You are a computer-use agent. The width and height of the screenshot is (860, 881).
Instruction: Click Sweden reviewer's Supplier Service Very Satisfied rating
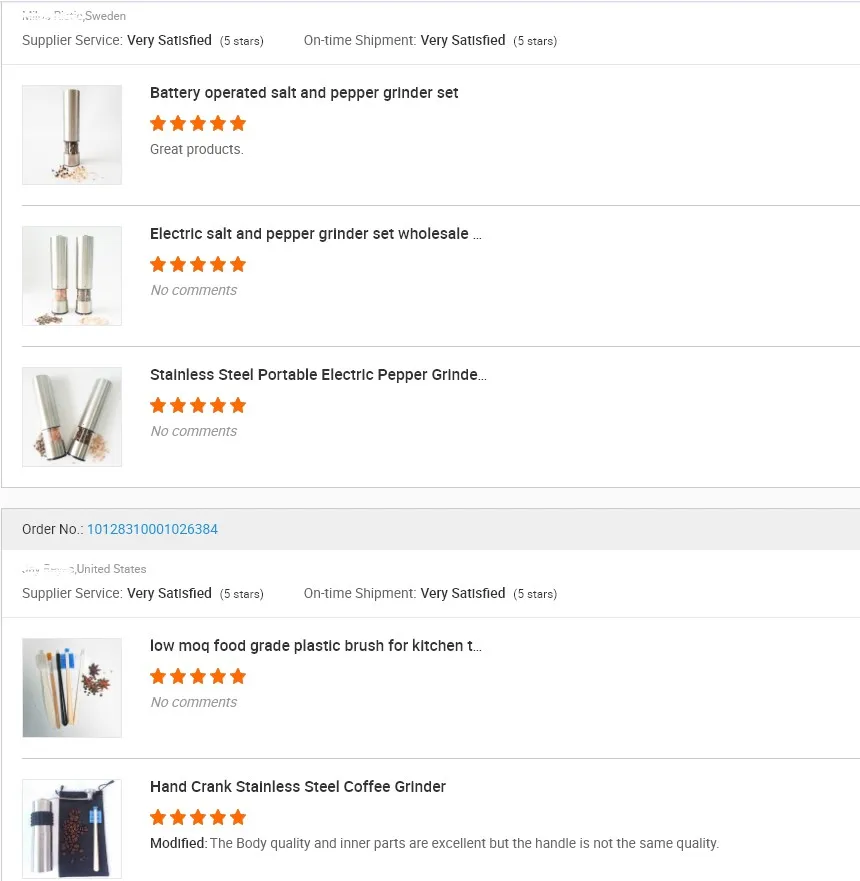point(169,41)
